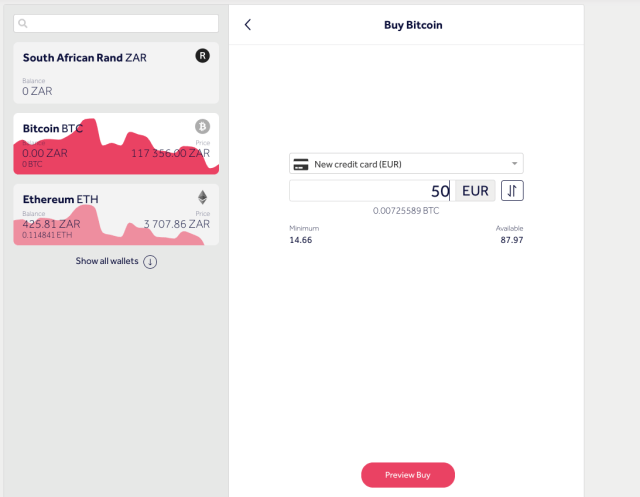Click the South African Rand R icon
Viewport: 640px width, 497px height.
(x=202, y=56)
